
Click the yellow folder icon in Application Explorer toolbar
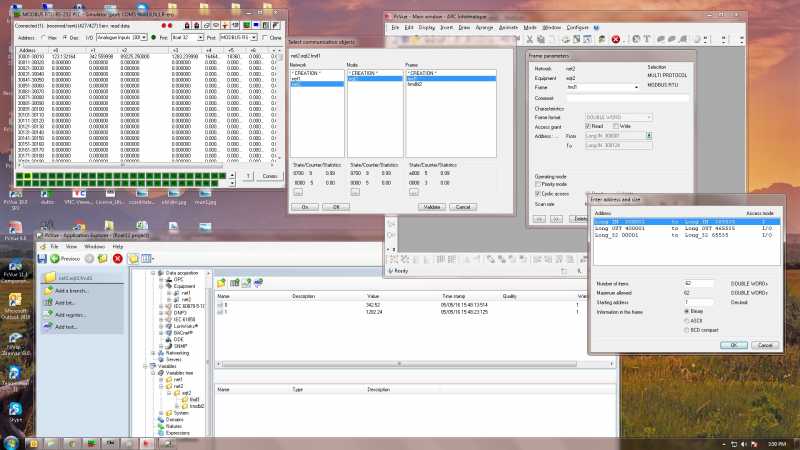(x=133, y=259)
